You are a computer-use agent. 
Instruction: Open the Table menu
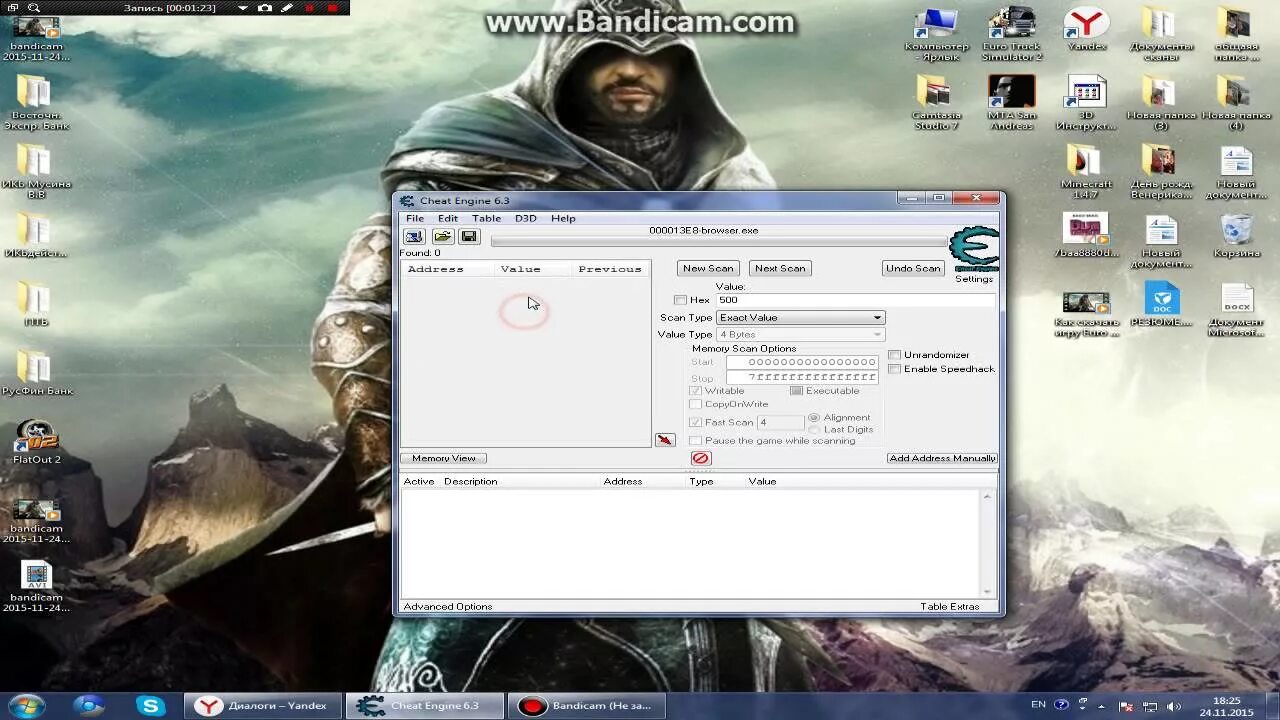tap(486, 218)
